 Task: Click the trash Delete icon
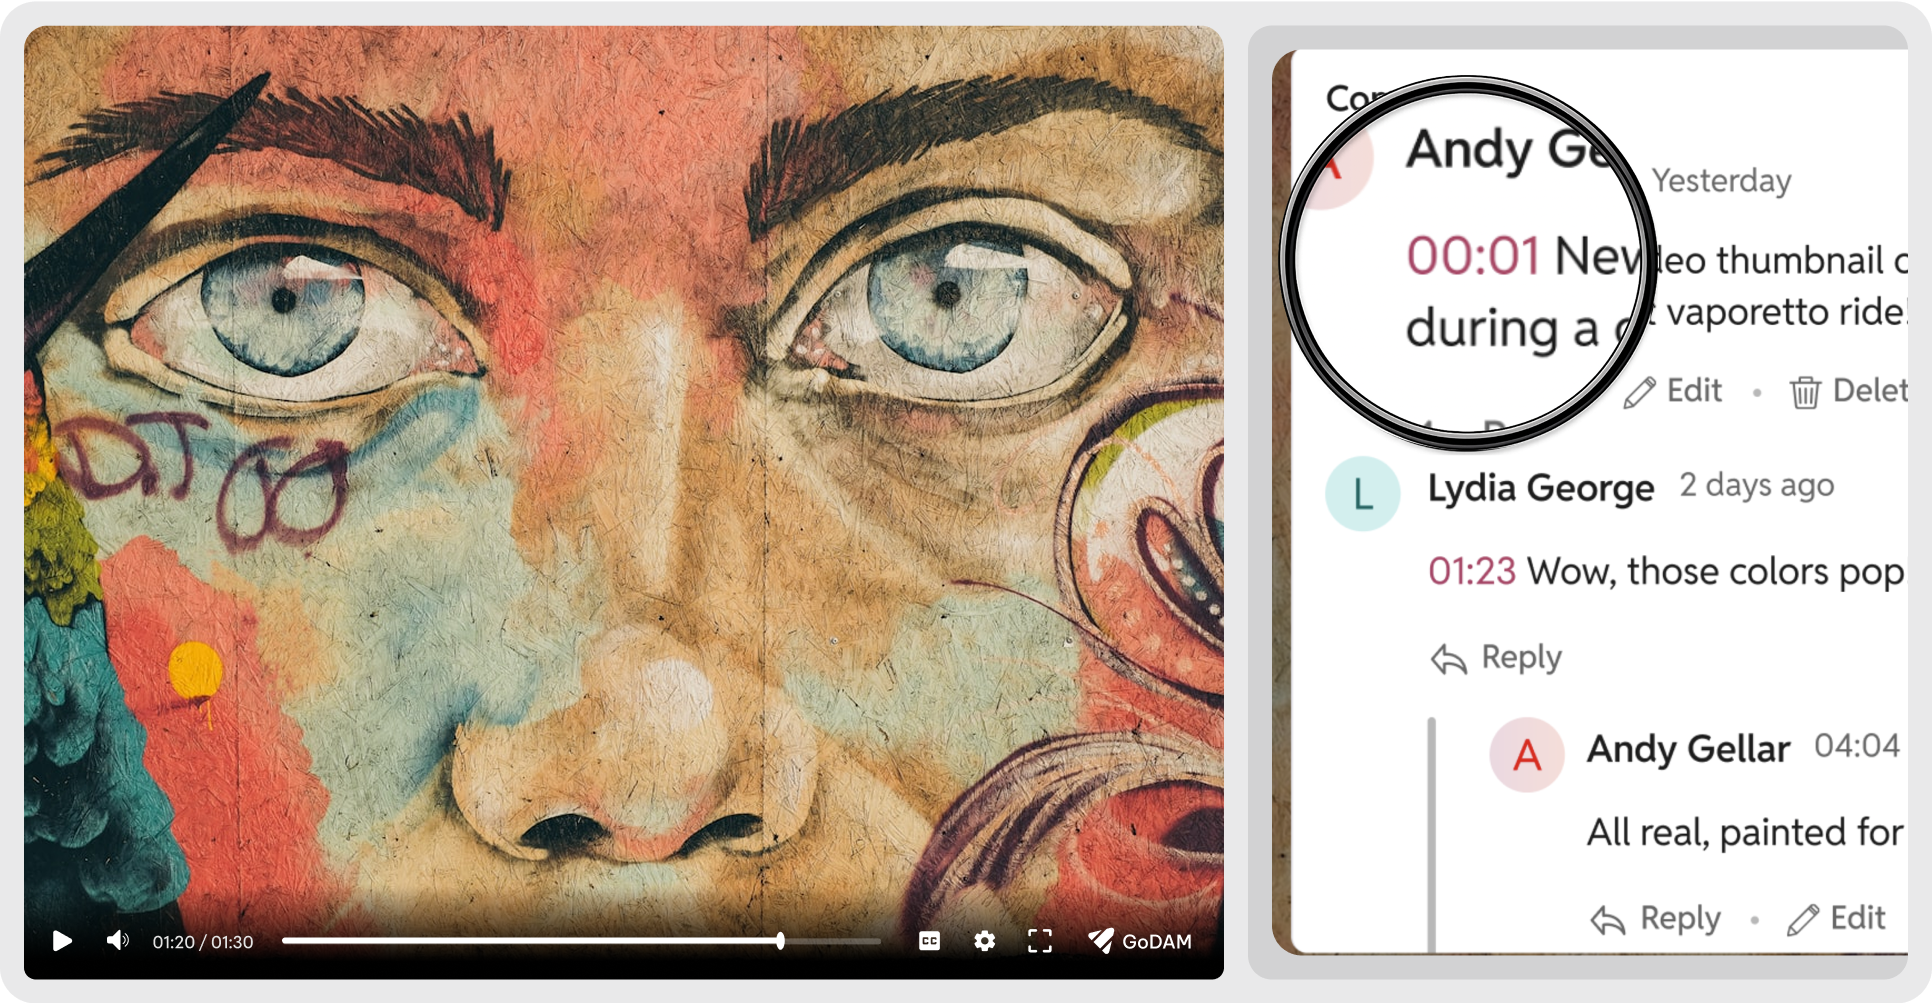click(1805, 392)
